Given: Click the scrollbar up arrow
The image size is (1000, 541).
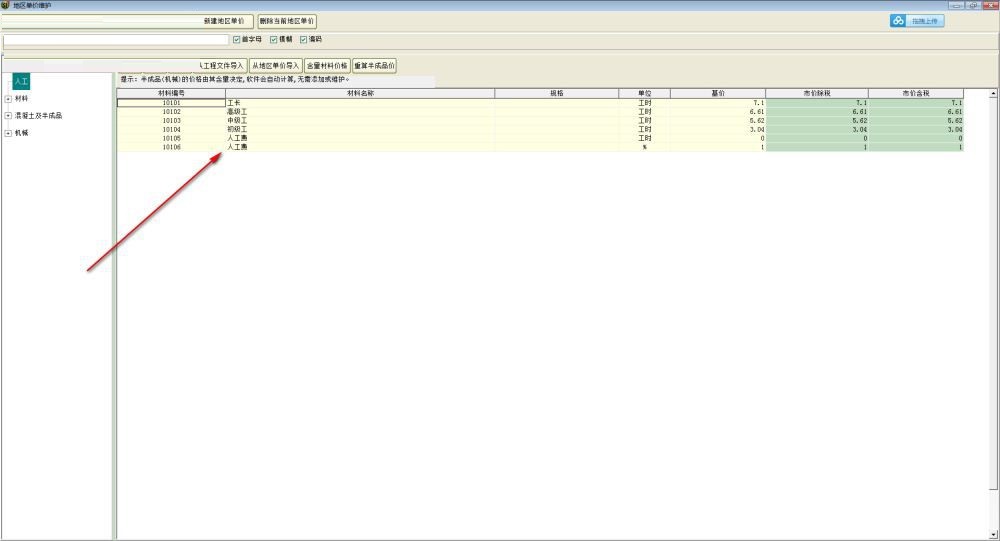Looking at the screenshot, I should pos(993,93).
